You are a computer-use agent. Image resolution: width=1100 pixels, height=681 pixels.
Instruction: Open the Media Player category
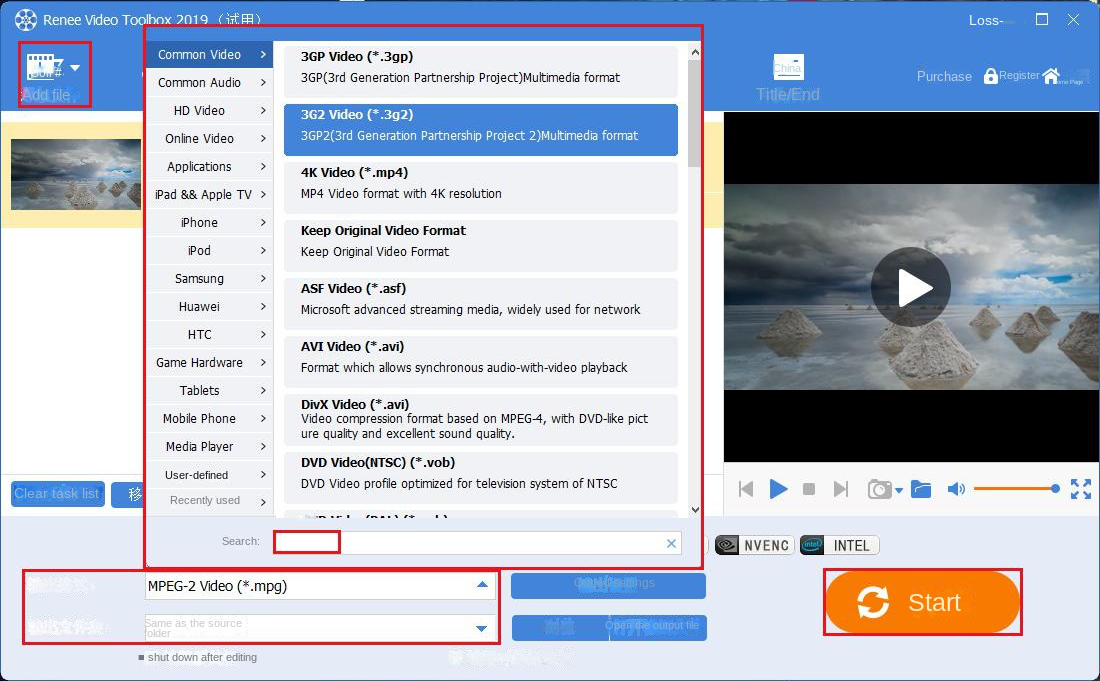point(209,447)
